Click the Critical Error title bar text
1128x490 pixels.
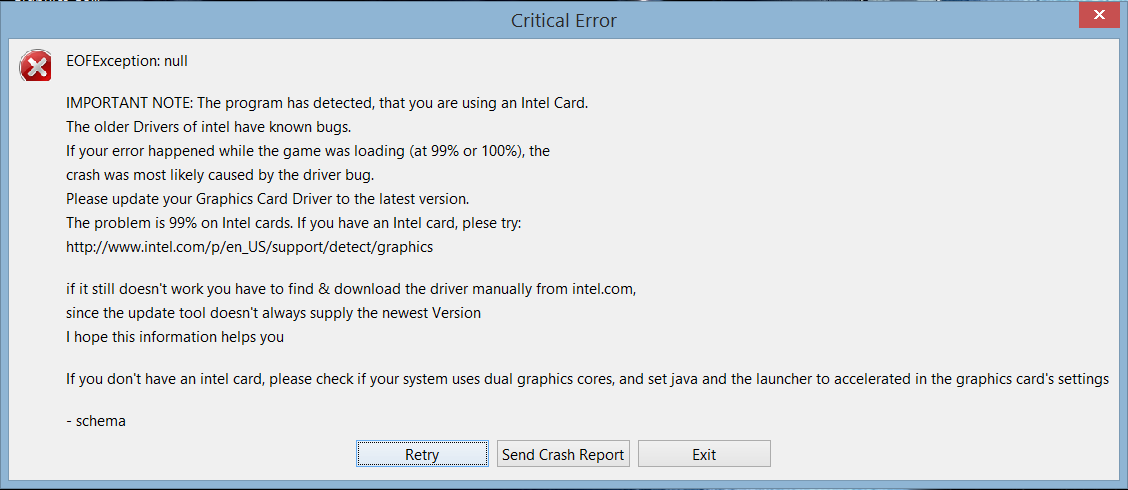click(x=564, y=20)
